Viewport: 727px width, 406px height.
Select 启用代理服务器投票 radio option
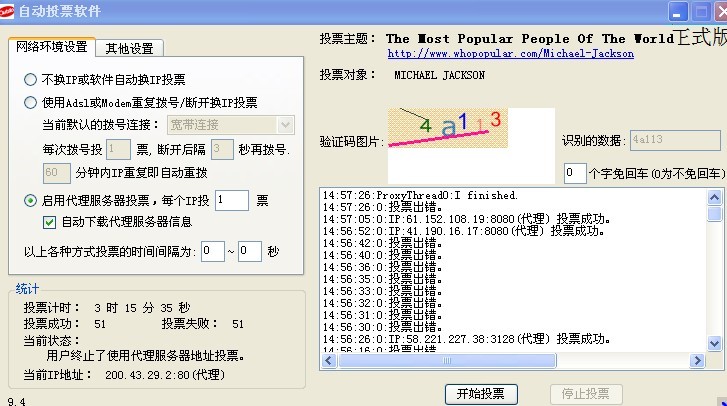coord(31,201)
